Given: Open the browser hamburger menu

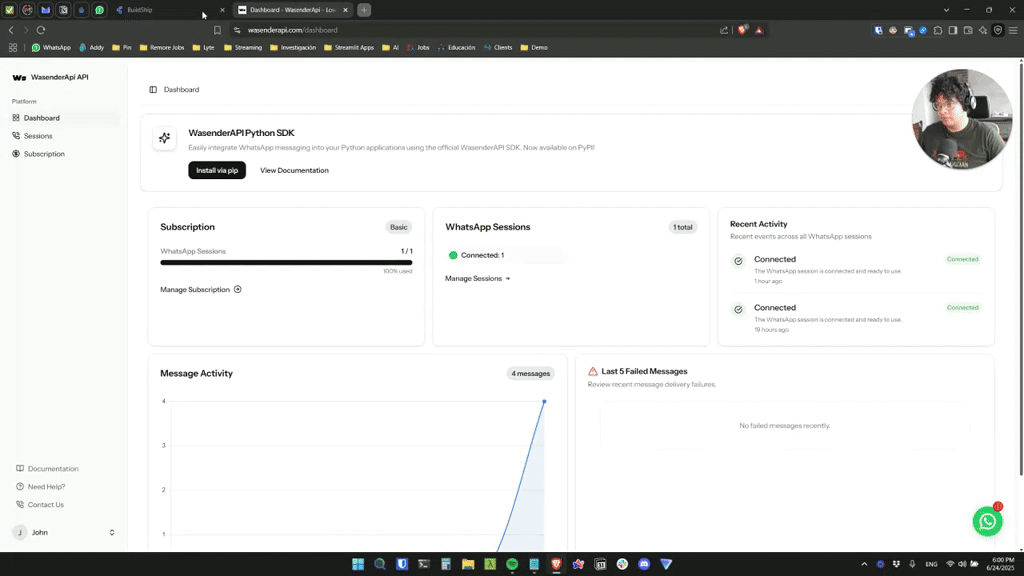Looking at the screenshot, I should coord(1013,30).
